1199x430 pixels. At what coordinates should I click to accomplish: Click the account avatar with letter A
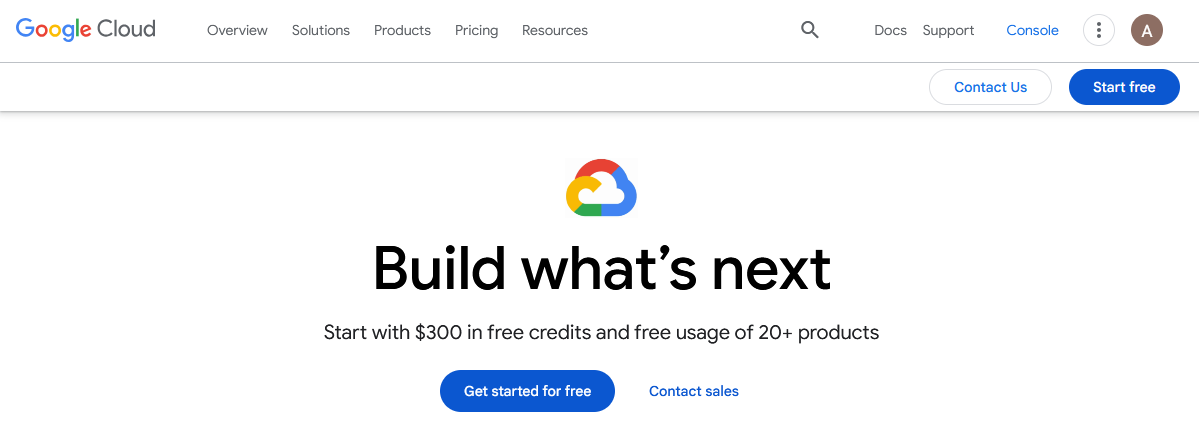(1146, 30)
